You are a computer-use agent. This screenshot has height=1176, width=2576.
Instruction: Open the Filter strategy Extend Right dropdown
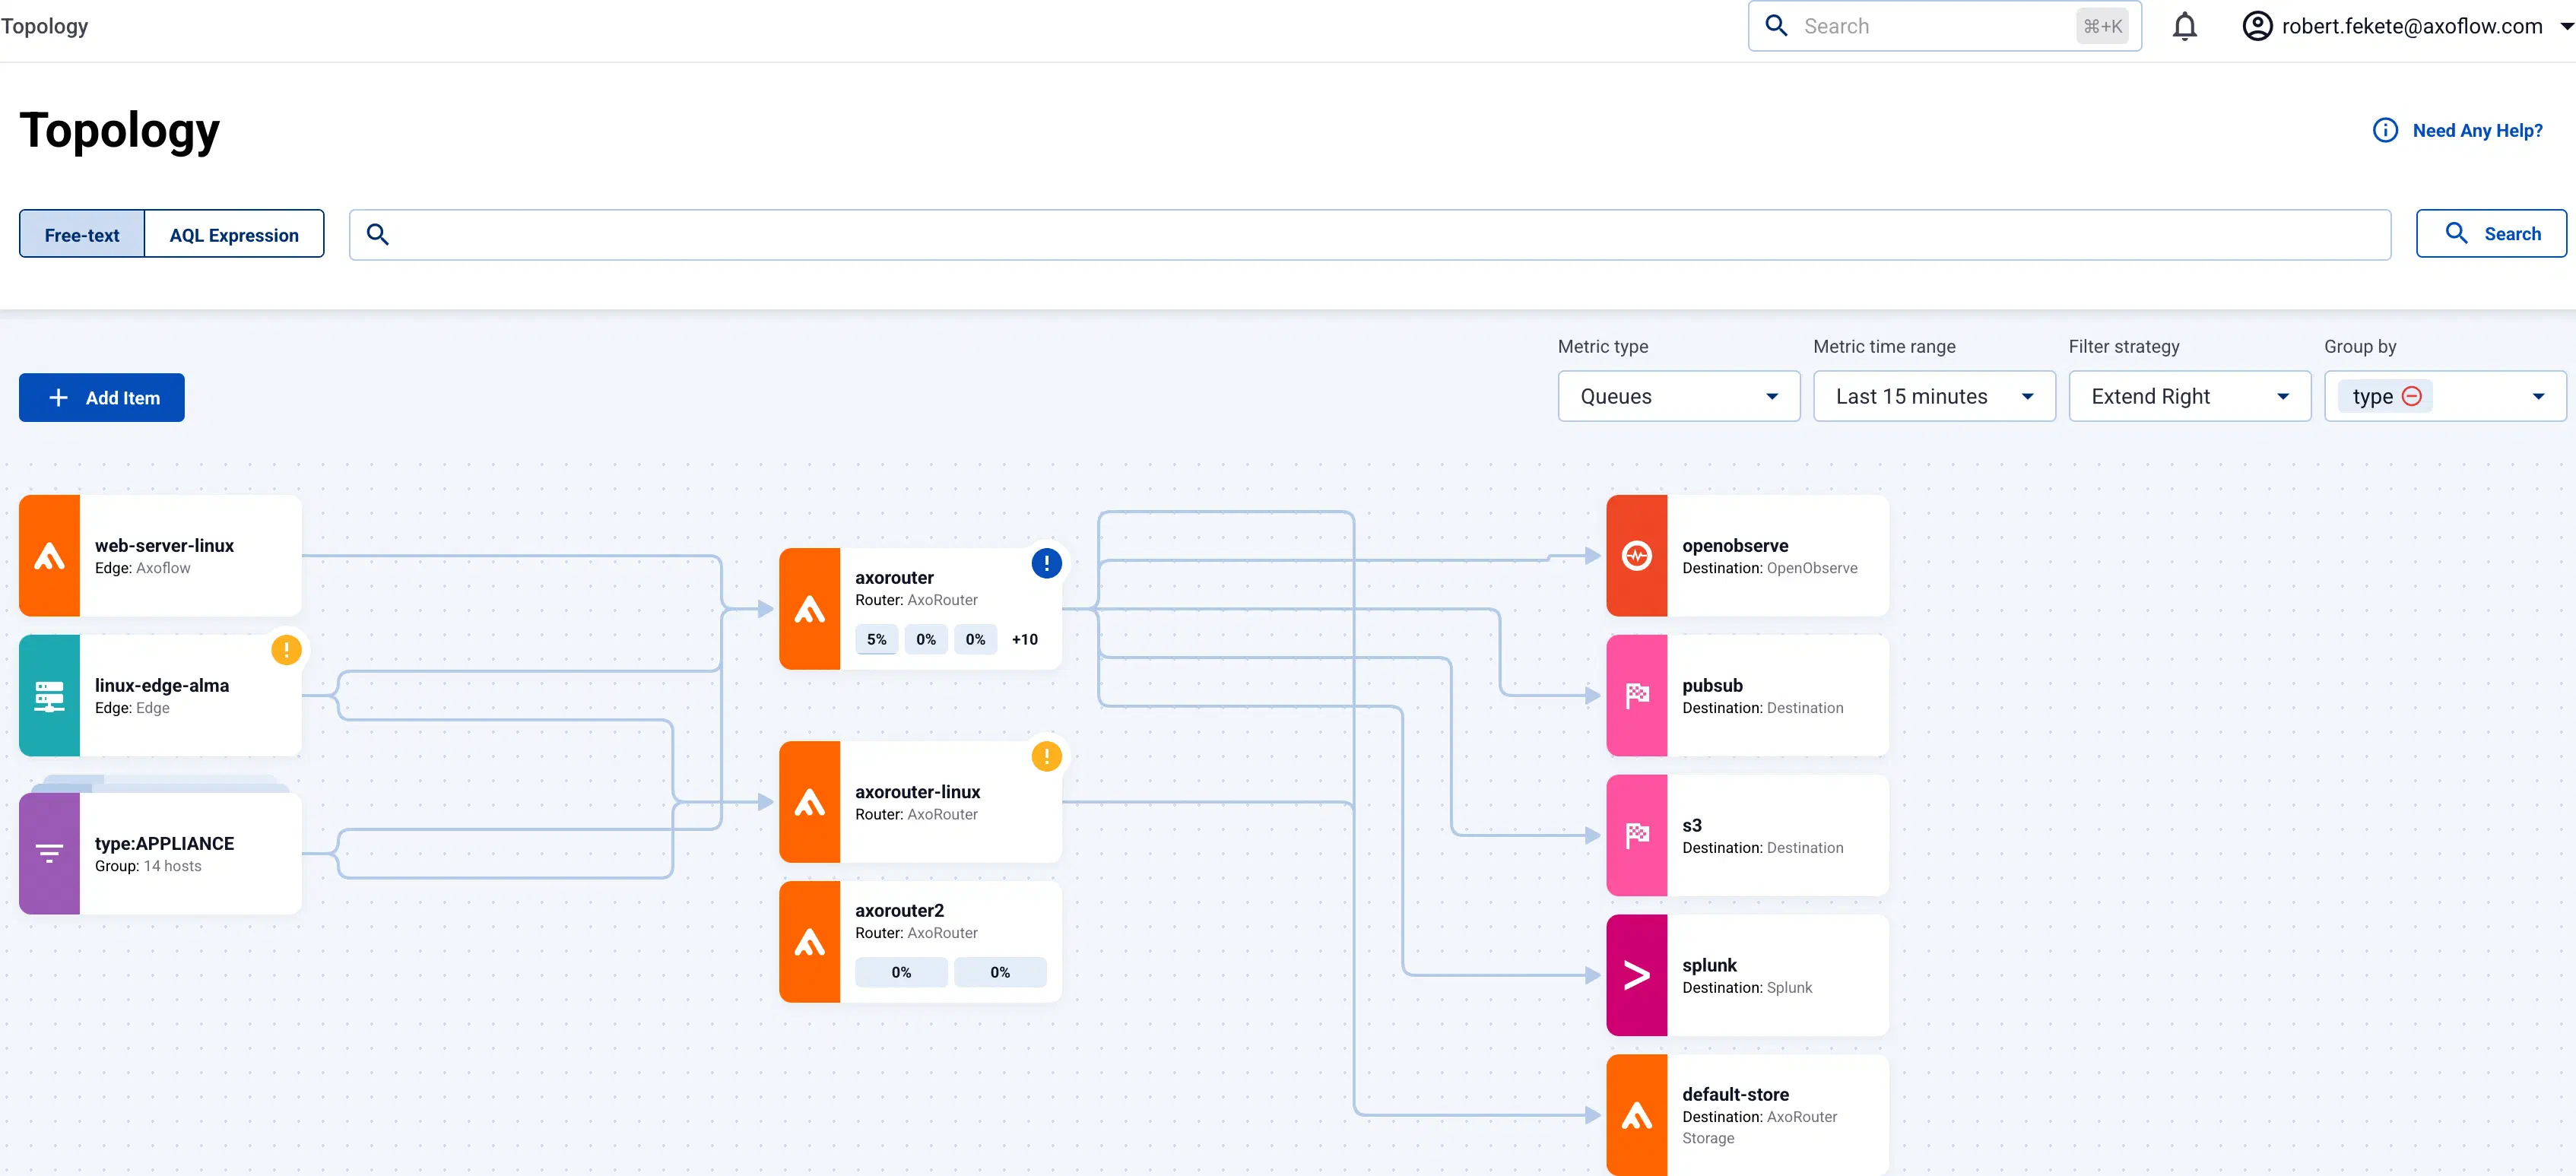coord(2189,396)
